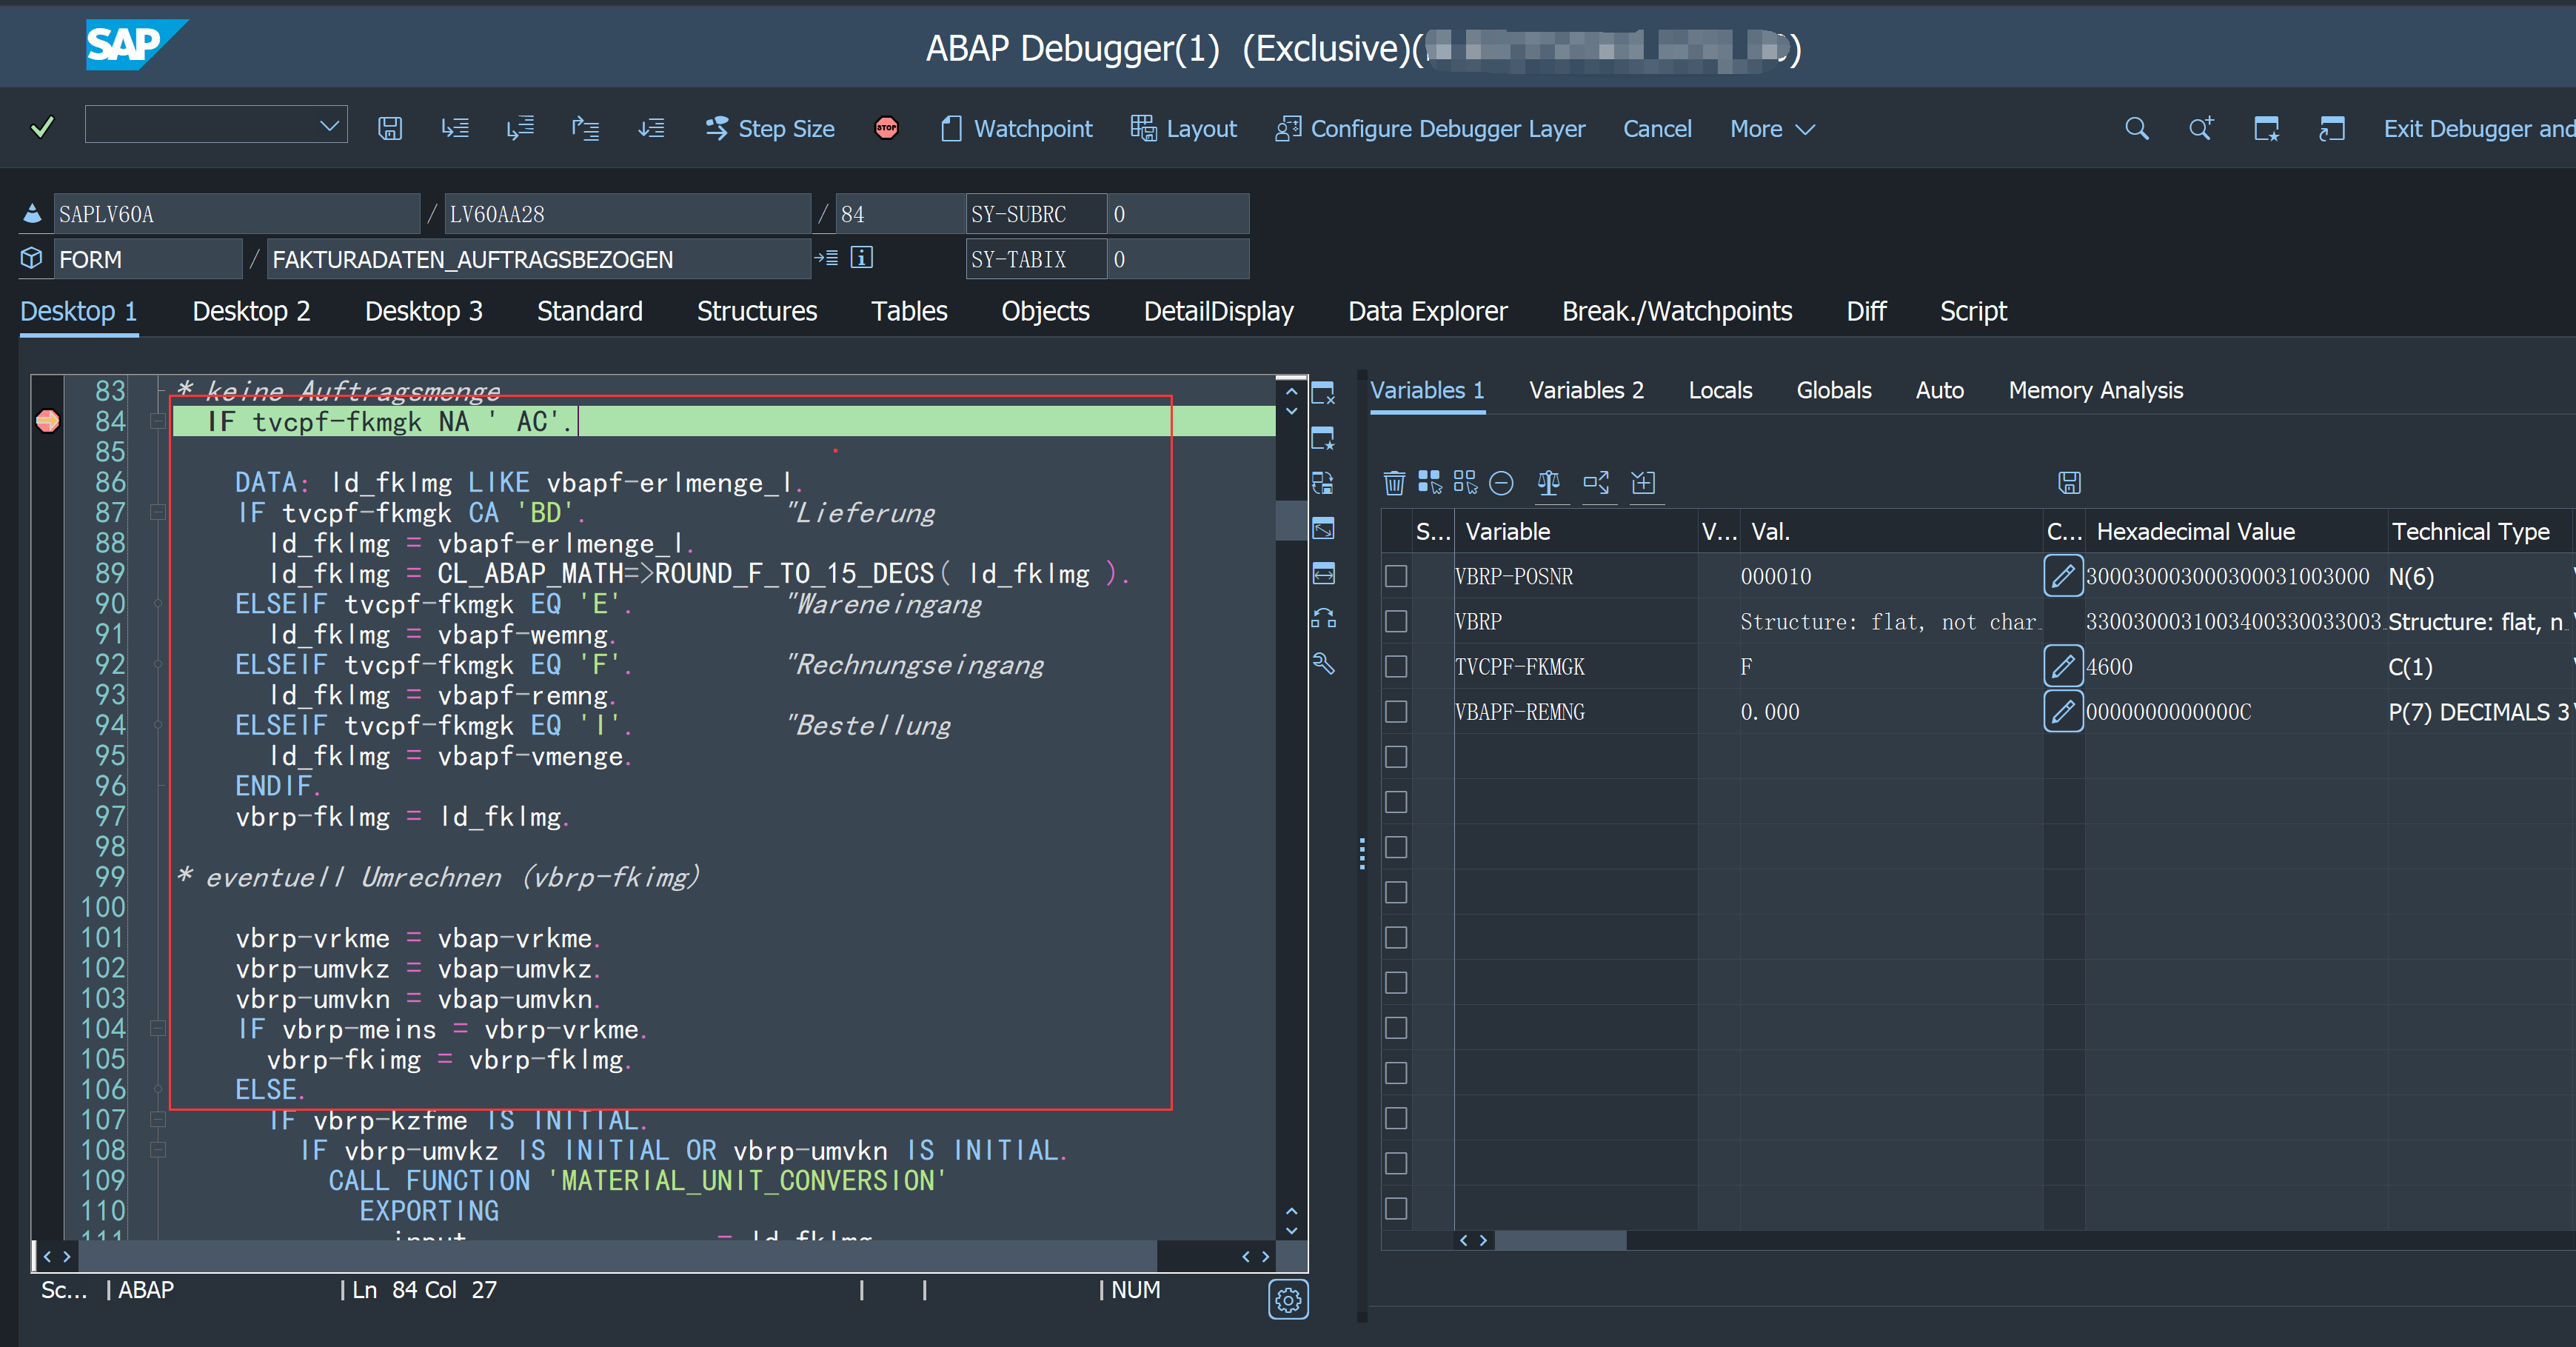
Task: Click the Continue execution icon
Action: [651, 128]
